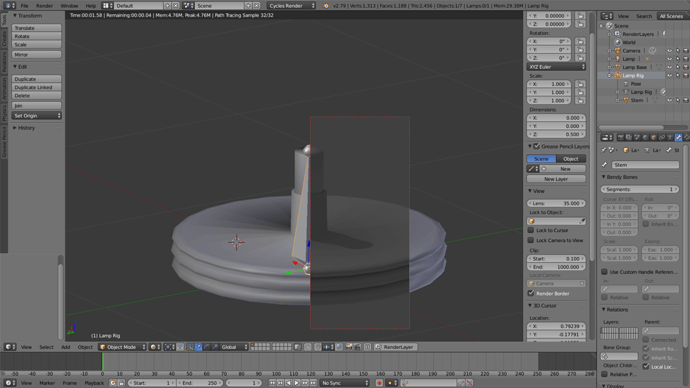Open the Object Mode dropdown
This screenshot has width=690, height=388.
click(122, 347)
